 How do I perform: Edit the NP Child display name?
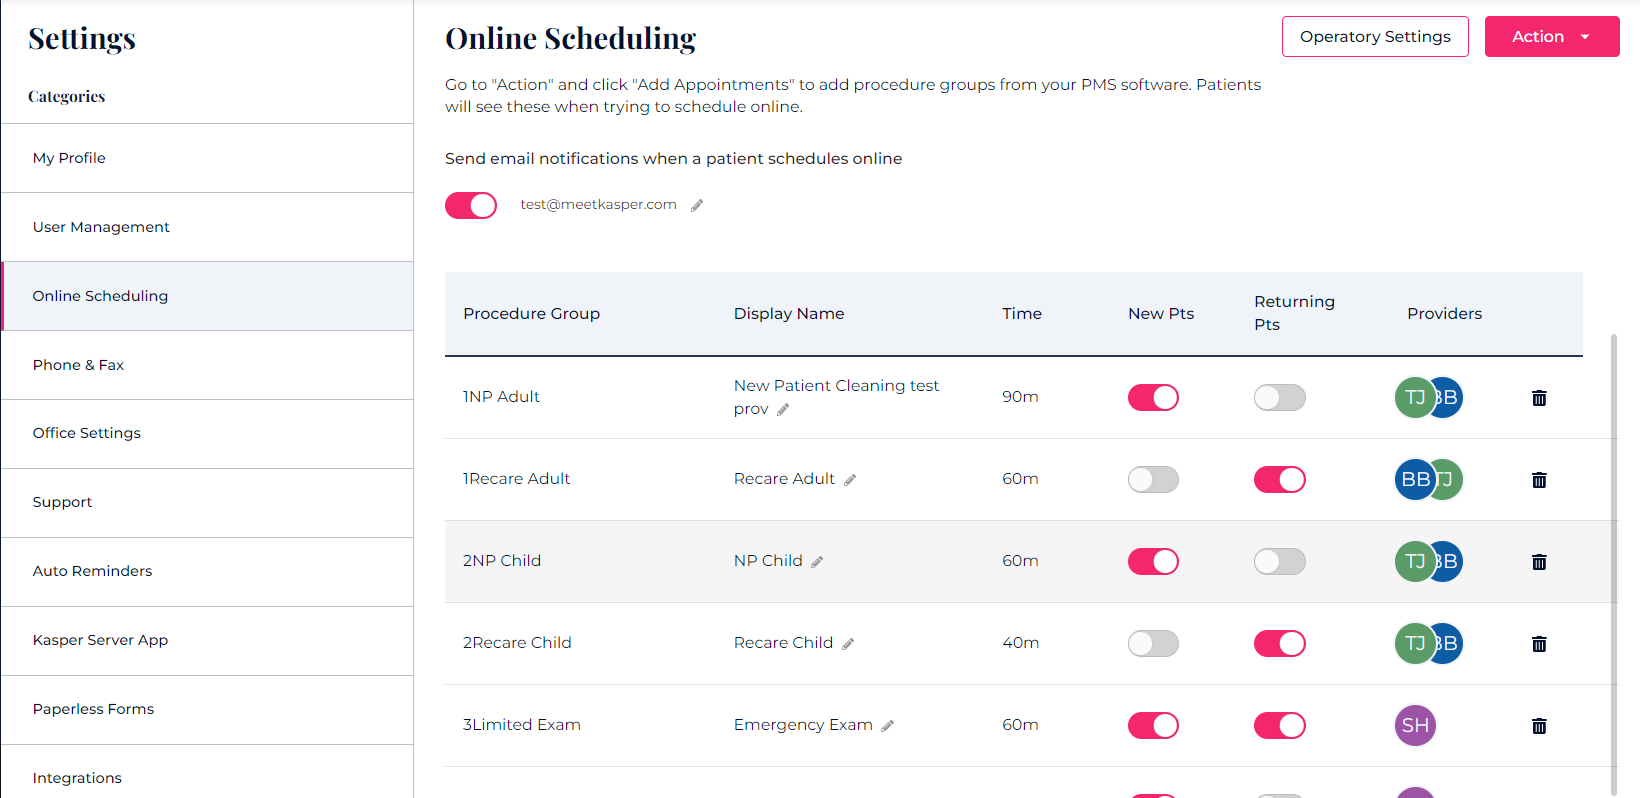817,562
